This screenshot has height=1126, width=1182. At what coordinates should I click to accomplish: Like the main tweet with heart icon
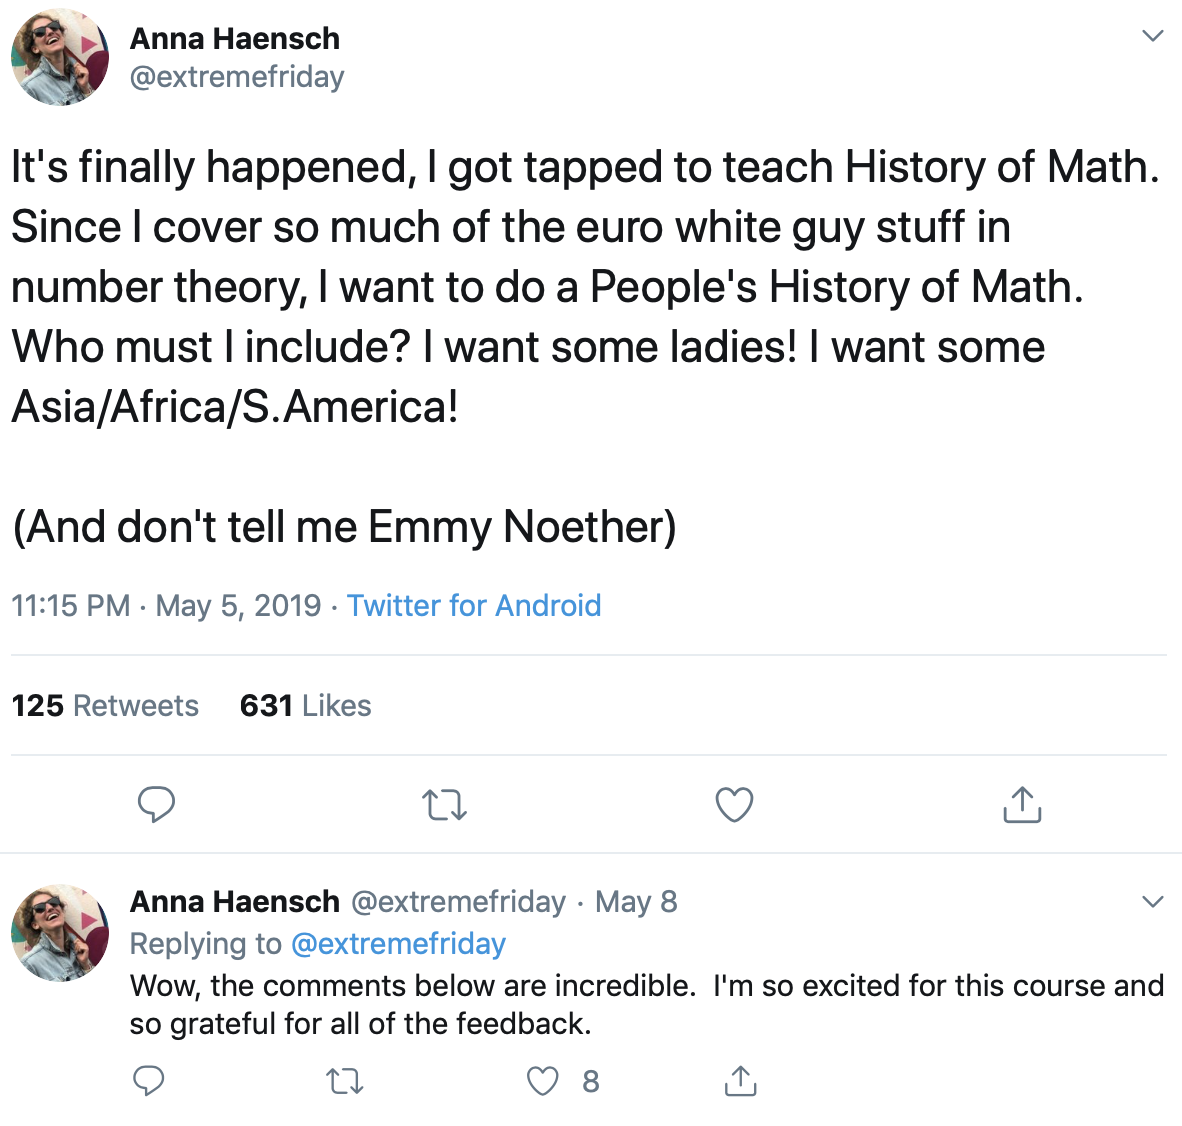coord(734,804)
